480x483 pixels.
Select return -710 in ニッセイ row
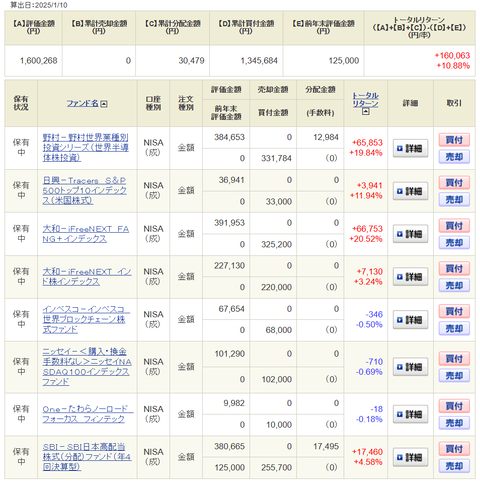374,362
